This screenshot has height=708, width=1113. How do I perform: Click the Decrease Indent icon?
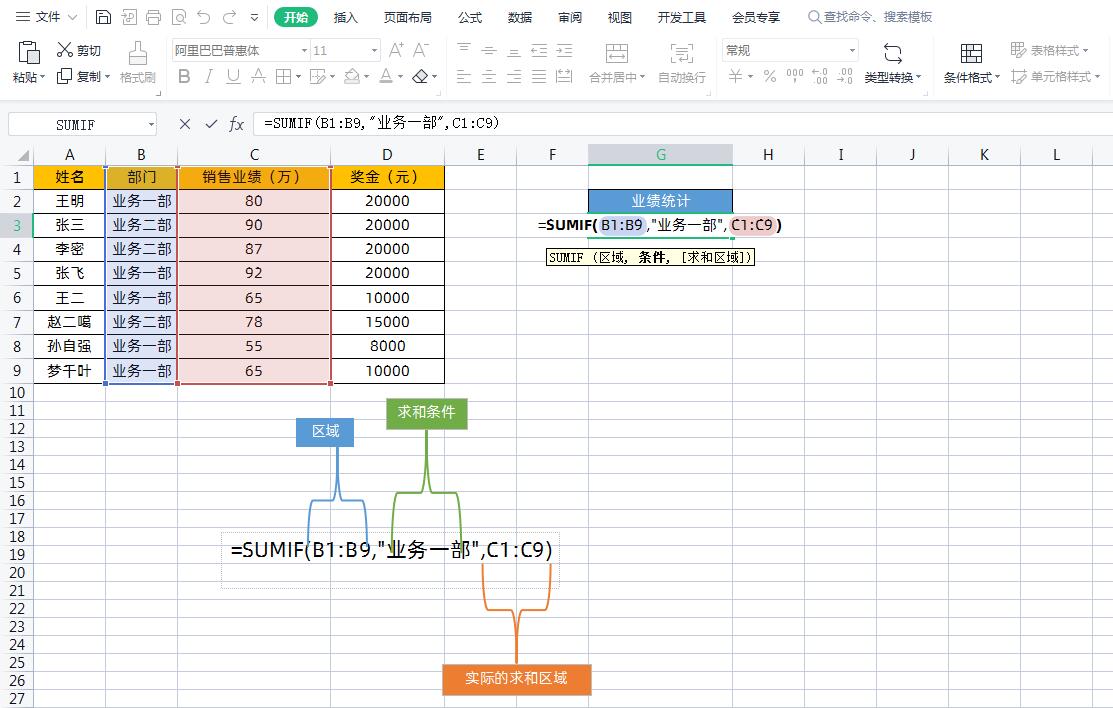pyautogui.click(x=539, y=50)
